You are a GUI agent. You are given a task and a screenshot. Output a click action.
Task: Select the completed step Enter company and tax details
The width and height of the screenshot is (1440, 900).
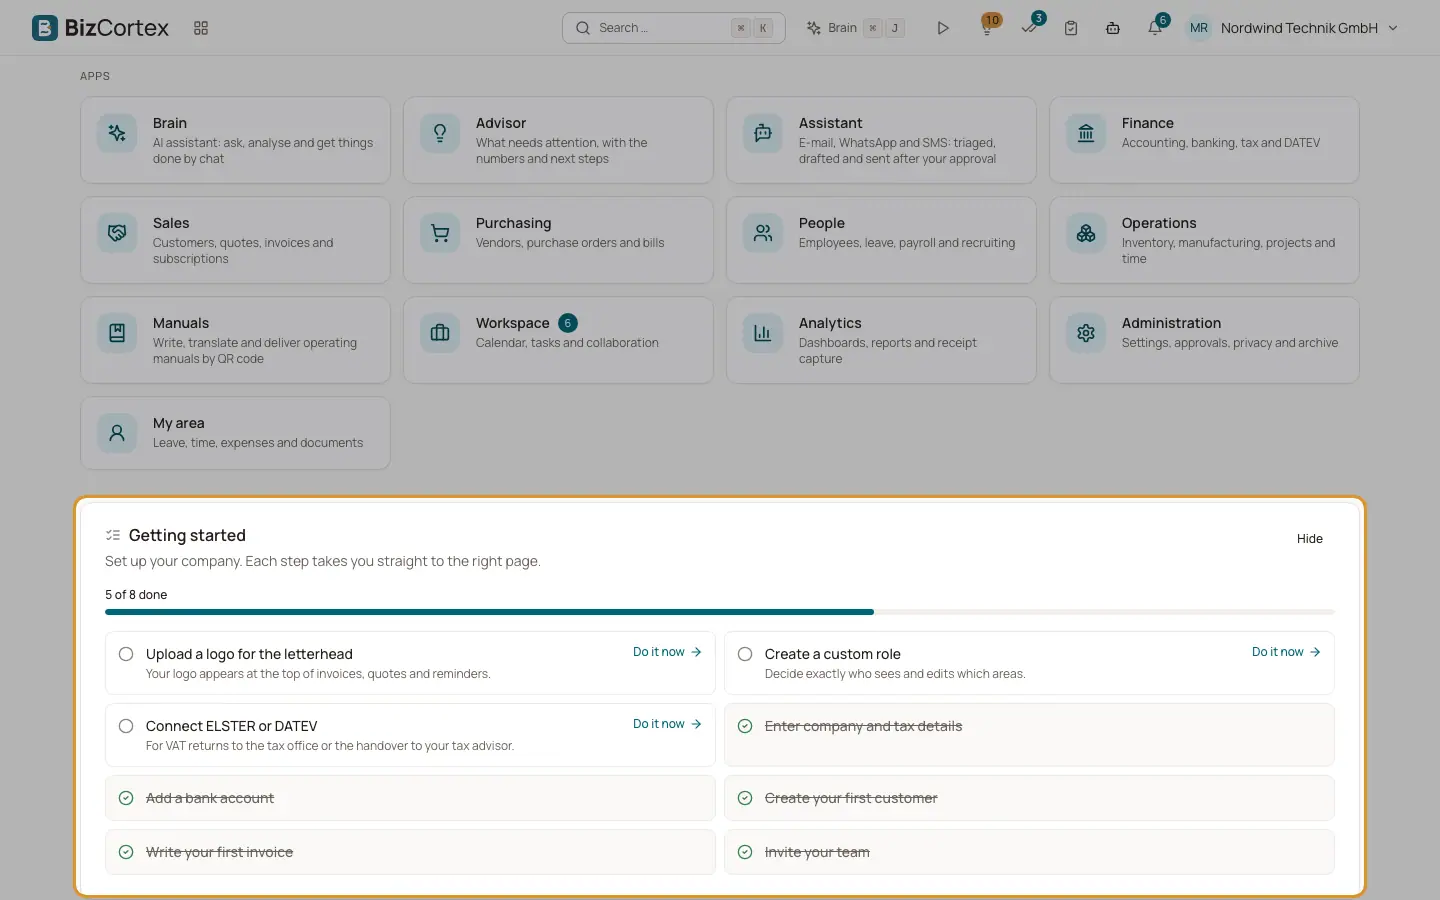pyautogui.click(x=1029, y=735)
